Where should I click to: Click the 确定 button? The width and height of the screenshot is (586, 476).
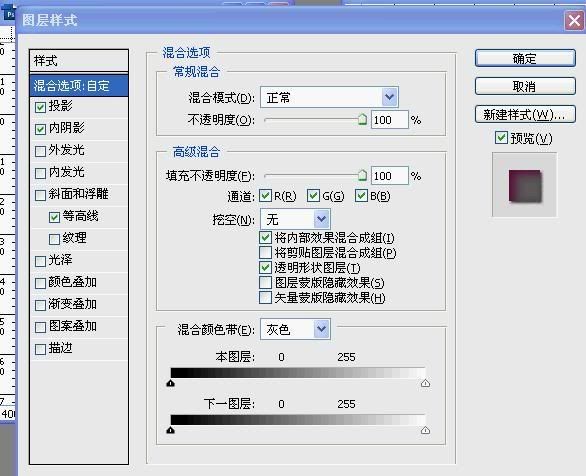pos(525,59)
